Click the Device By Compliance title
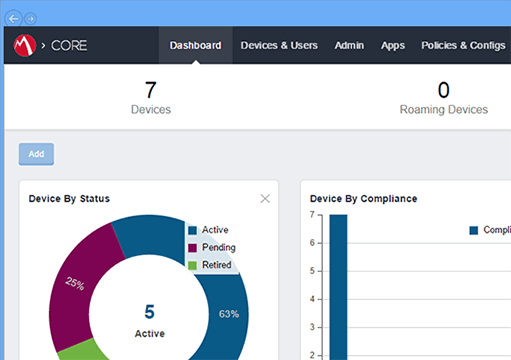The image size is (511, 360). point(363,199)
